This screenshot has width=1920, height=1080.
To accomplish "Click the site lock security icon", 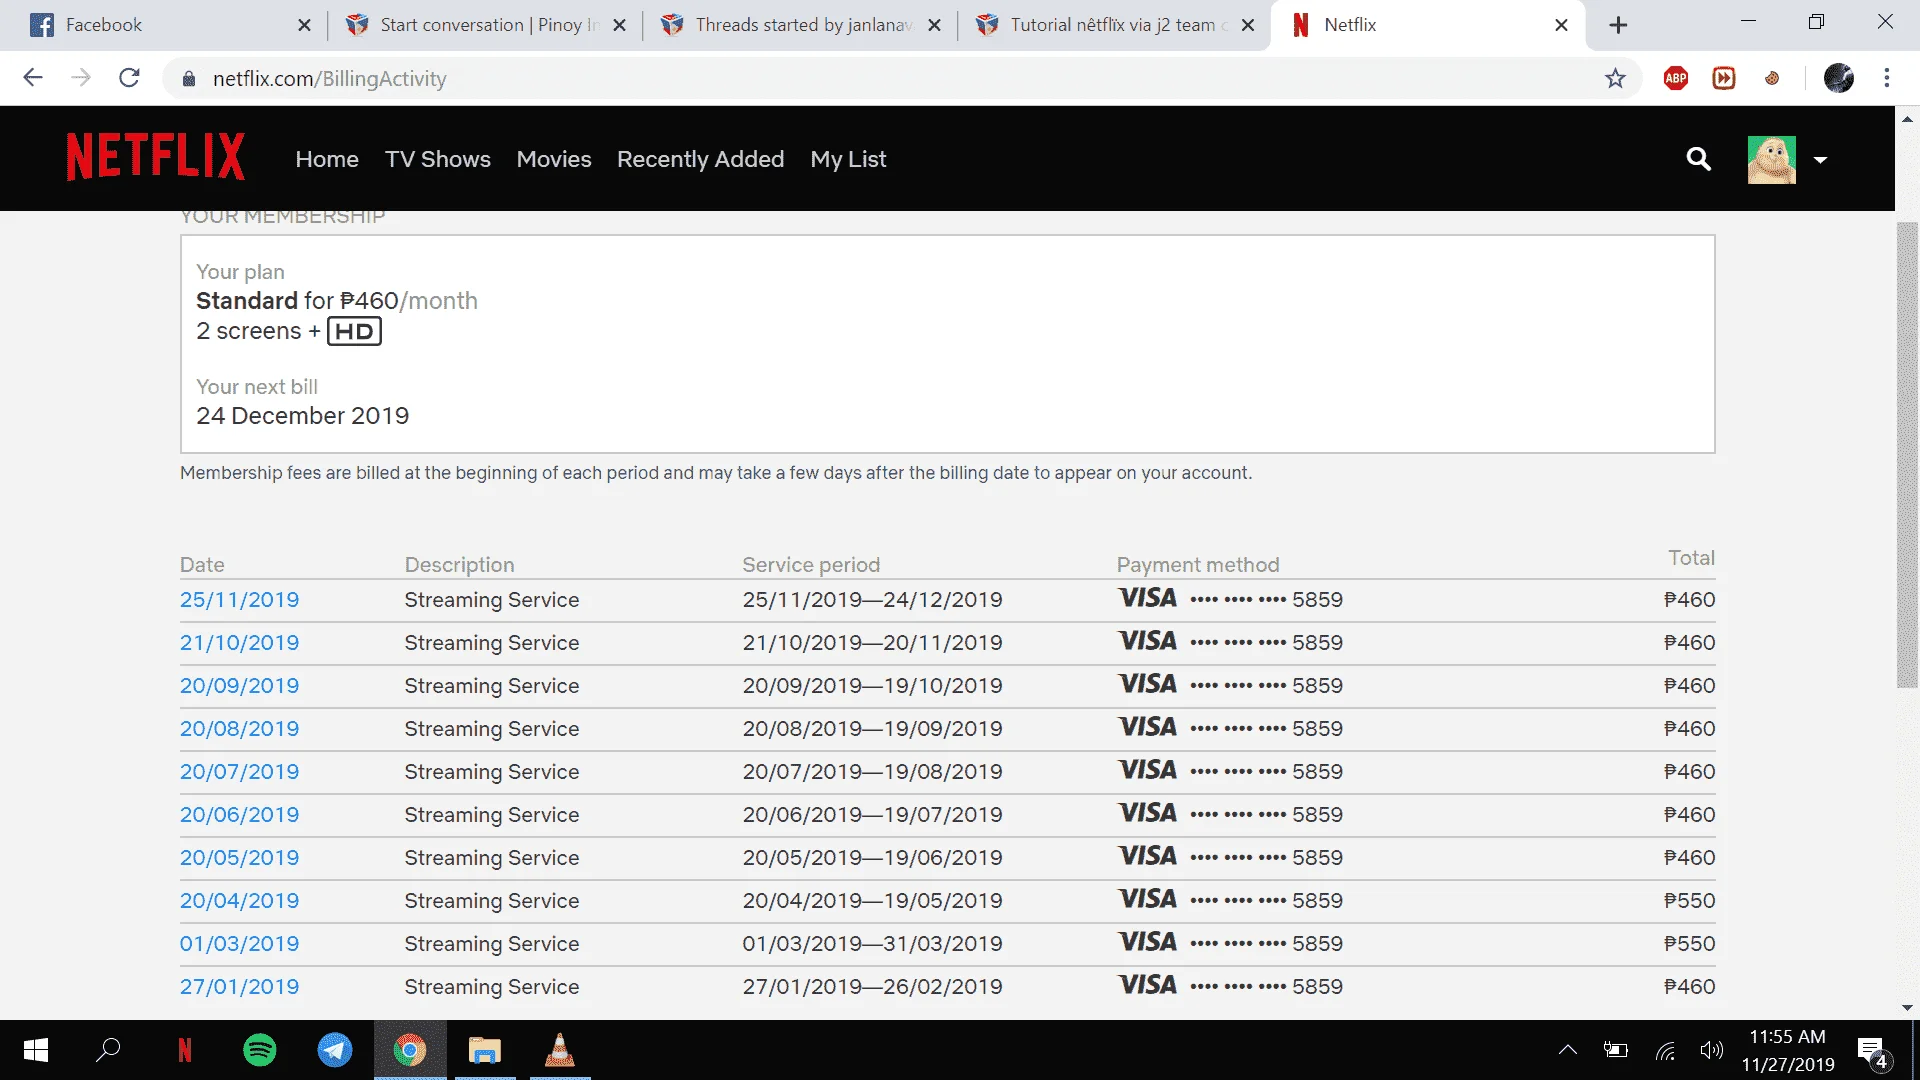I will pos(188,78).
